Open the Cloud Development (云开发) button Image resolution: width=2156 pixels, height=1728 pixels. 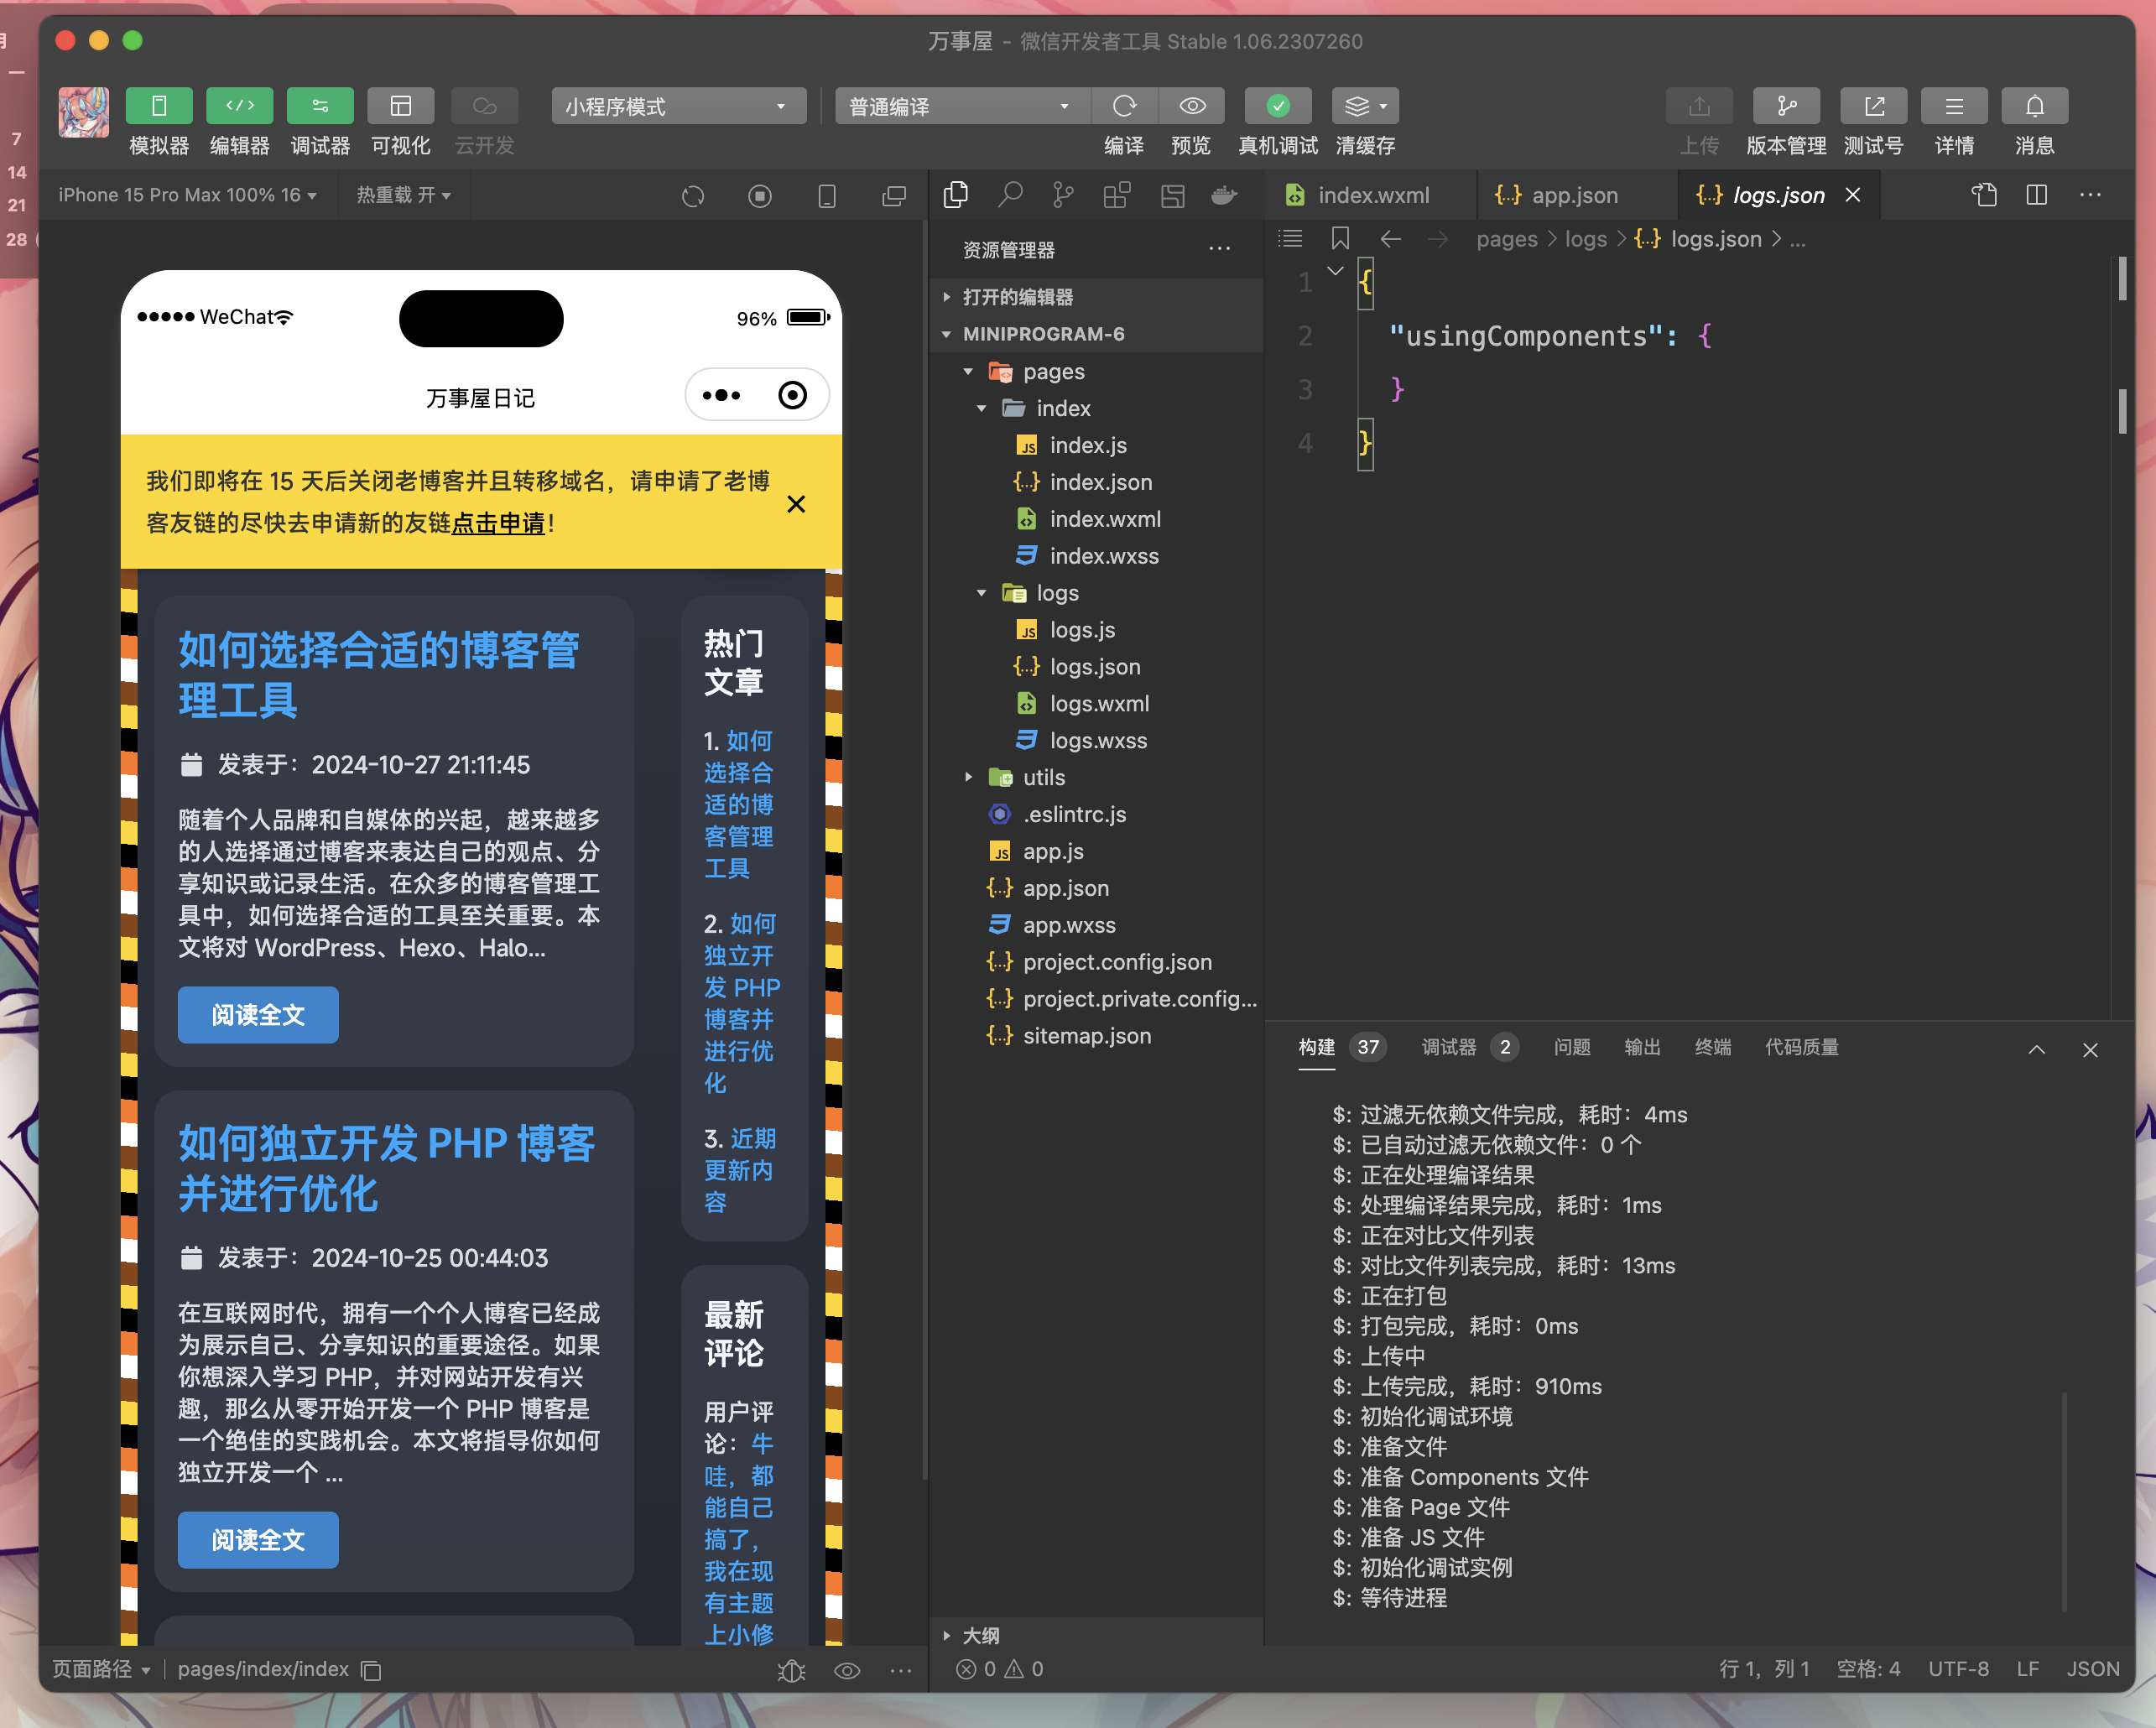(485, 106)
